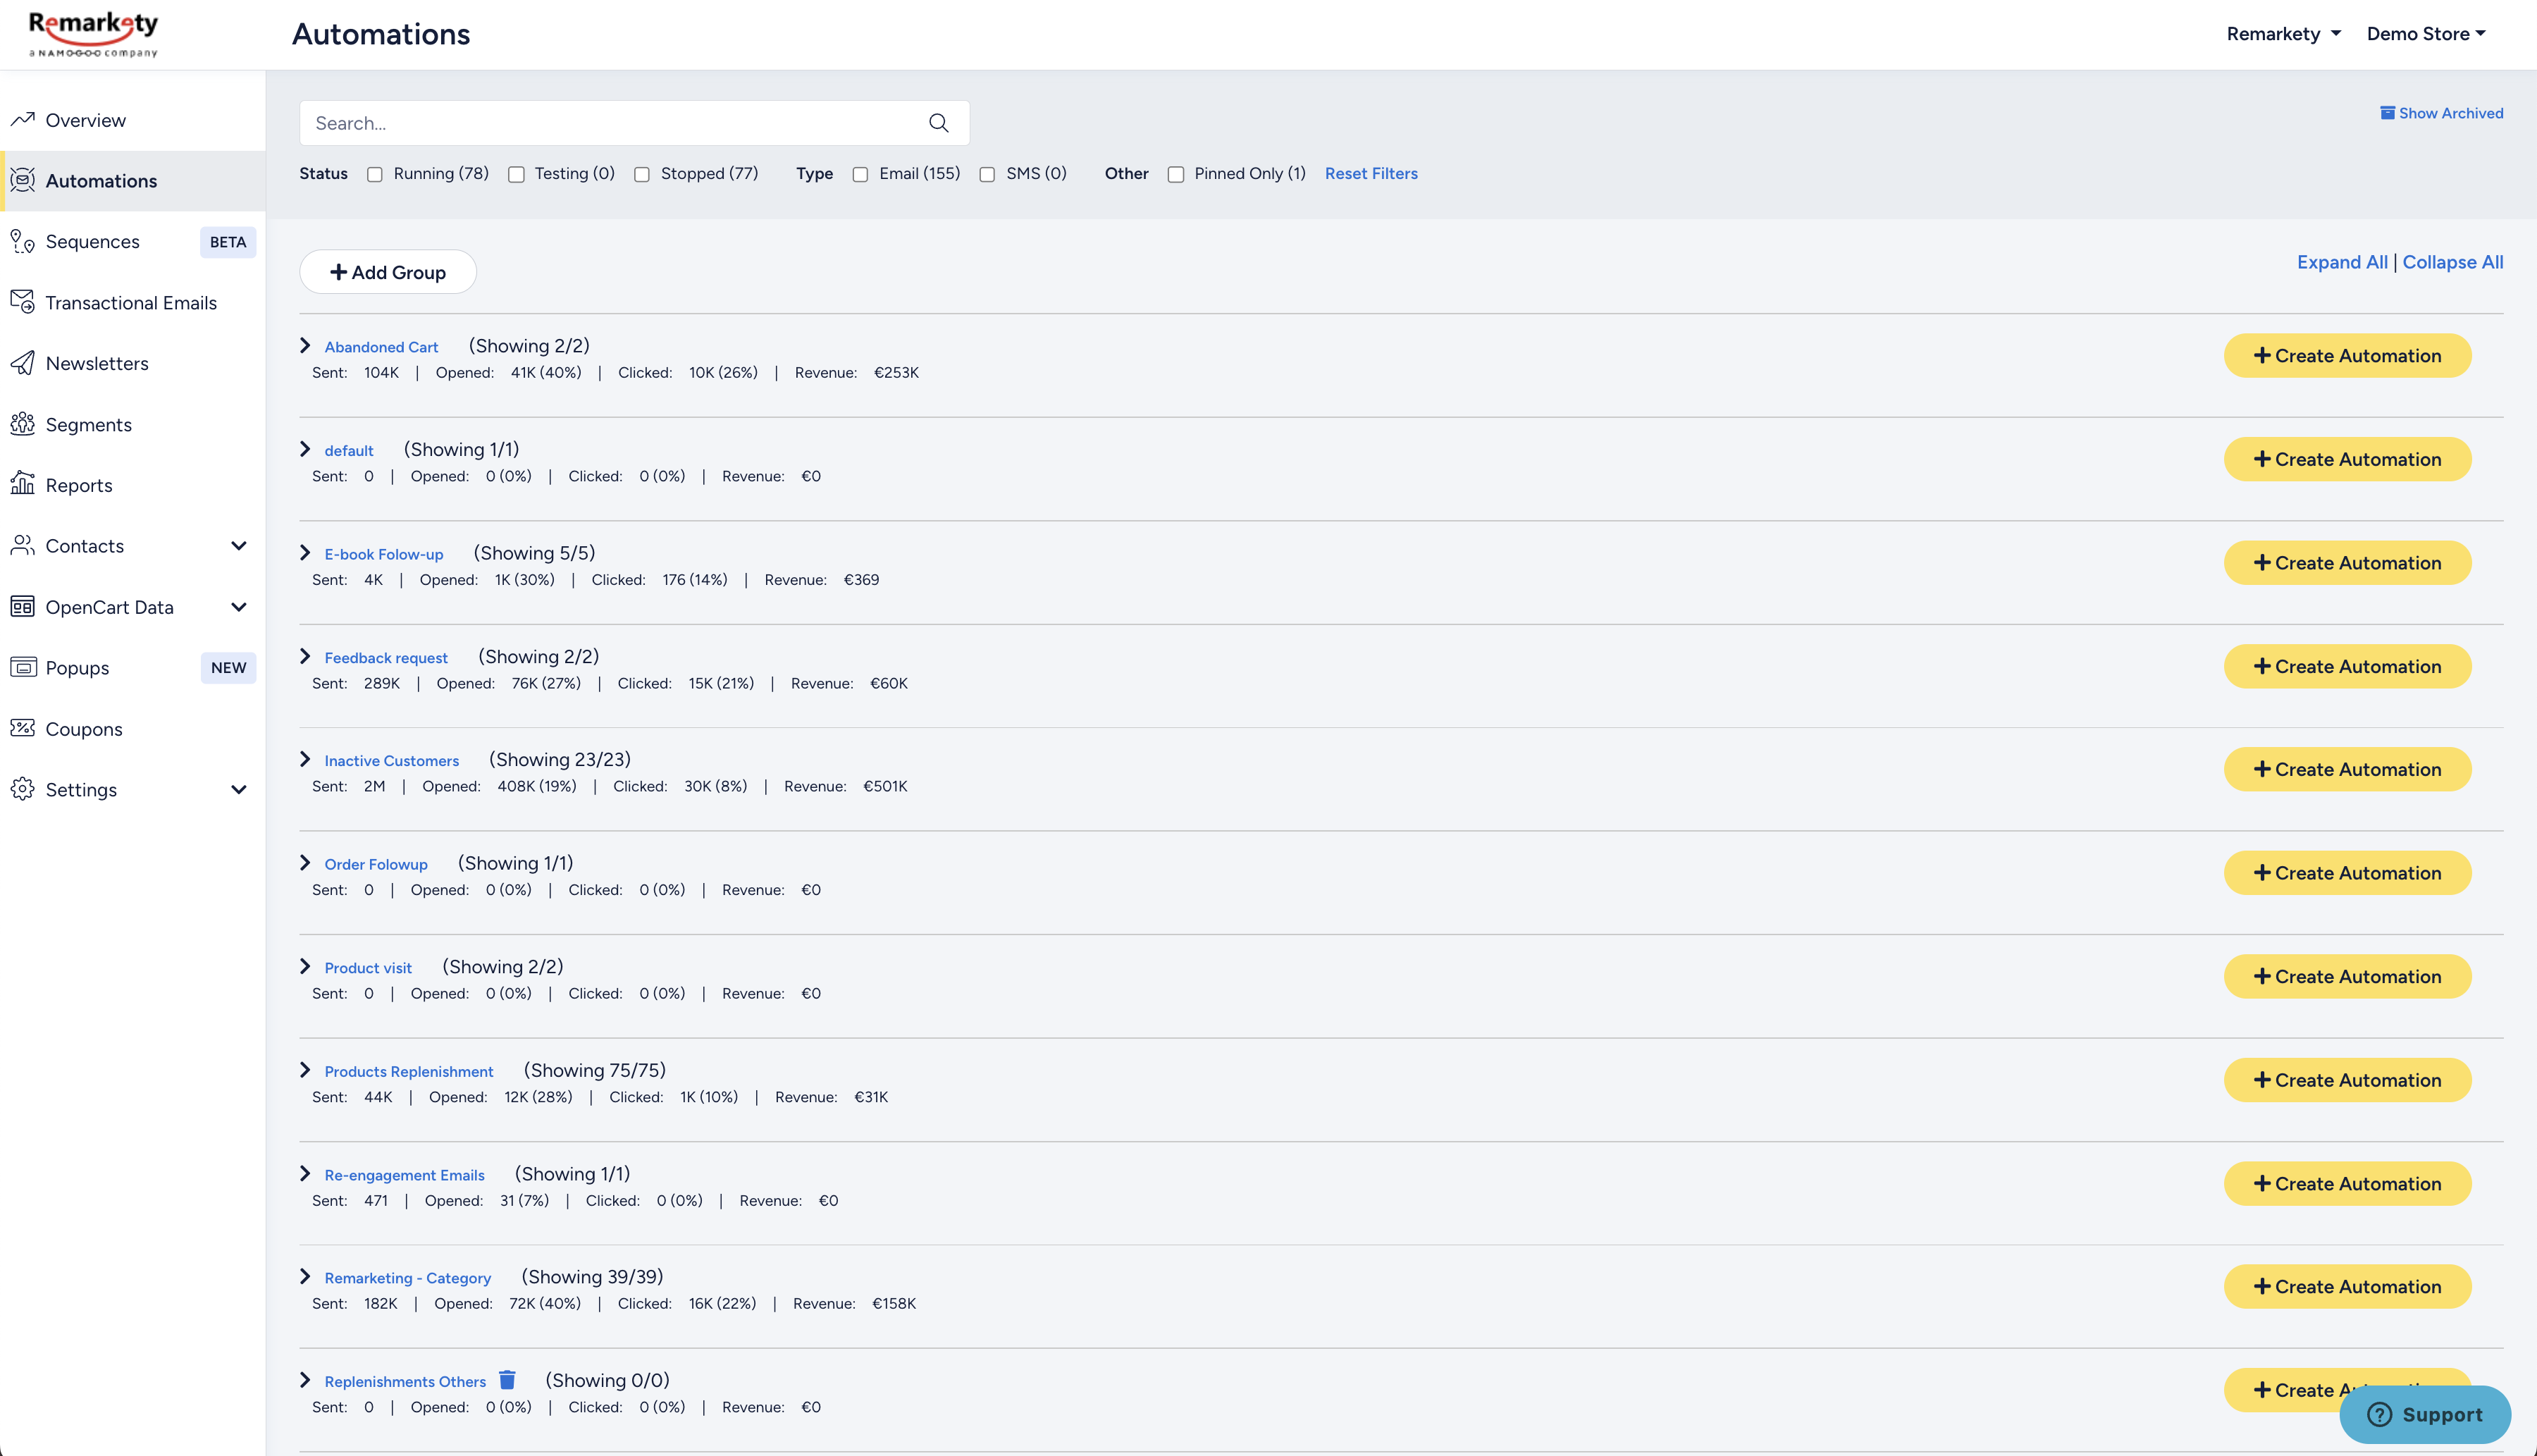Click the archive box icon by Show Archived
Viewport: 2537px width, 1456px height.
(x=2387, y=113)
